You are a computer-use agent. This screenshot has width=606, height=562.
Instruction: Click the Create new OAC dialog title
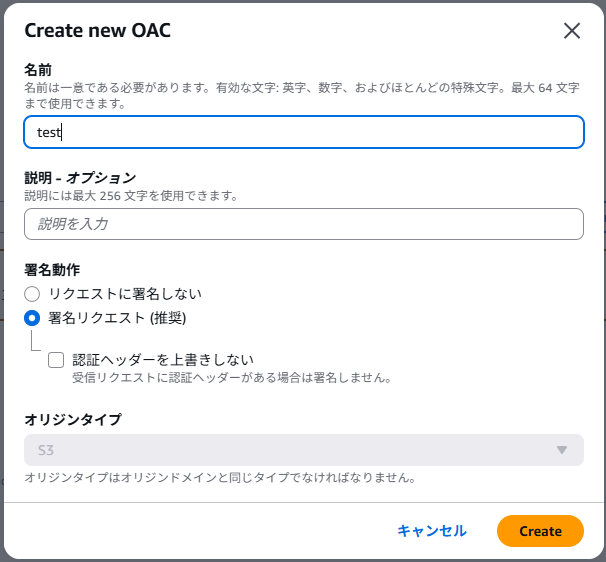click(x=97, y=30)
